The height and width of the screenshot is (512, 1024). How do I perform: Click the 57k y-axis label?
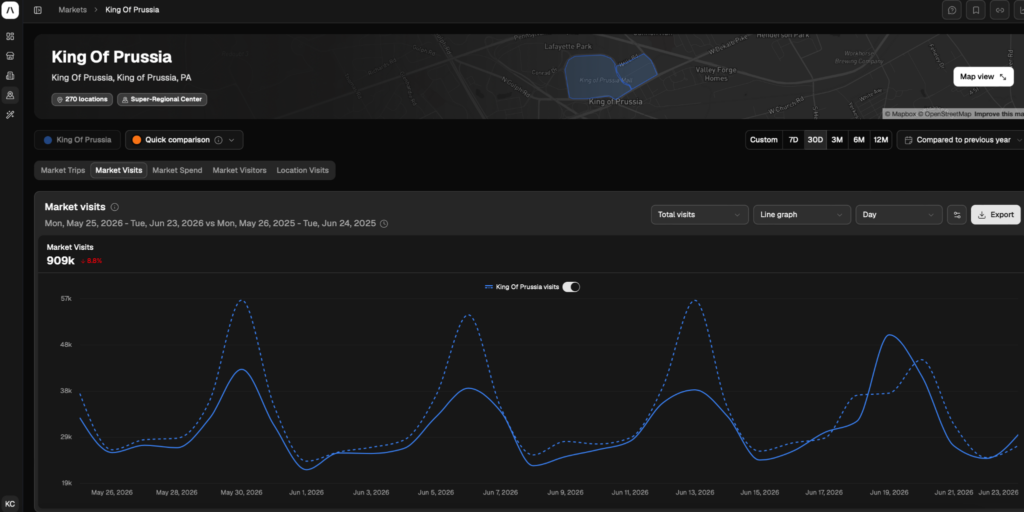pyautogui.click(x=66, y=298)
